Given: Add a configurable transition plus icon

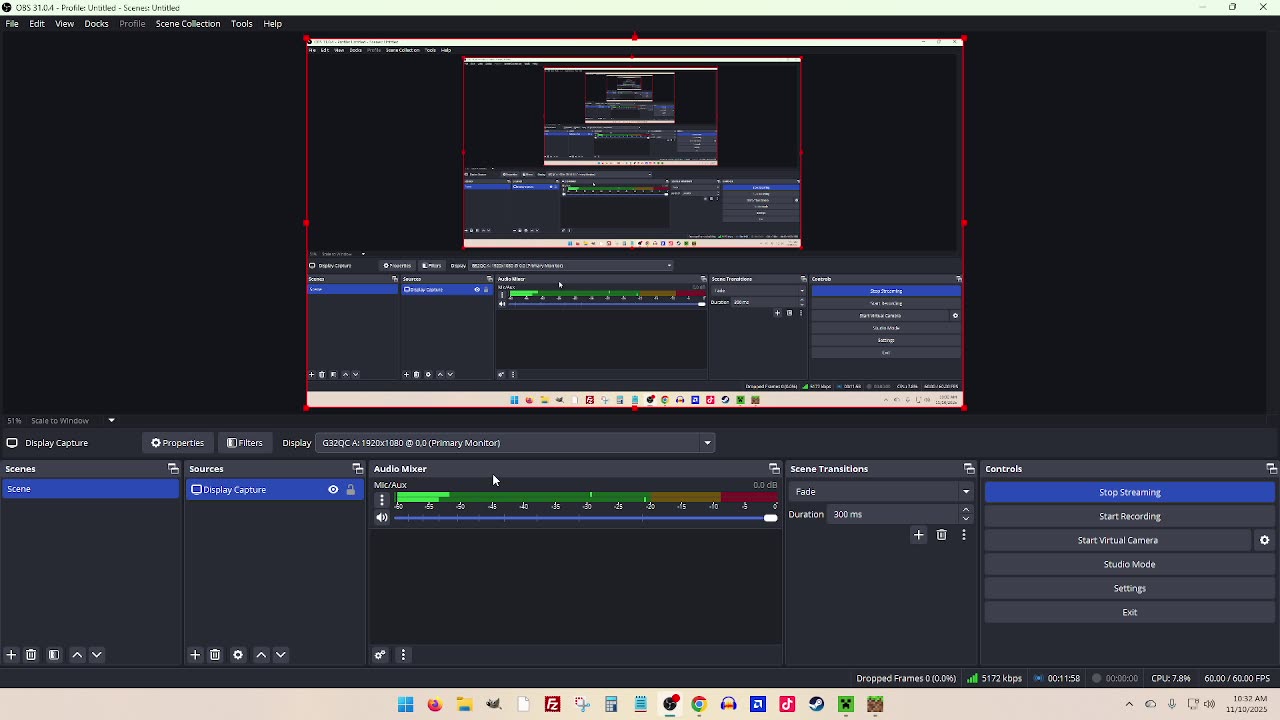Looking at the screenshot, I should click(919, 535).
